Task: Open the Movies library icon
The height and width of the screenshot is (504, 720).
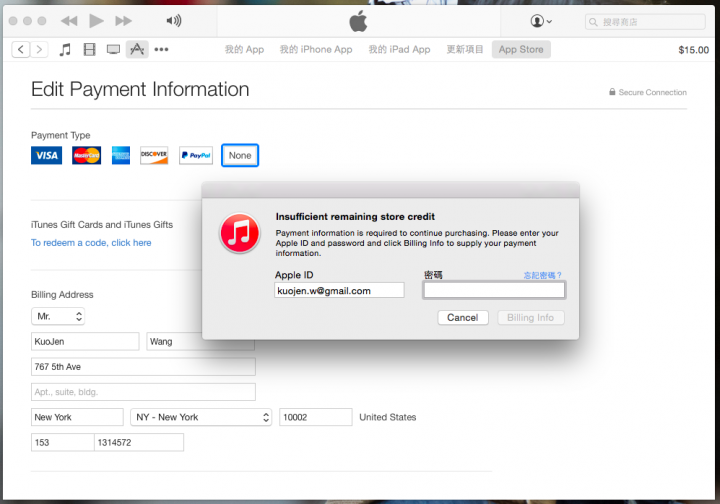Action: point(90,49)
